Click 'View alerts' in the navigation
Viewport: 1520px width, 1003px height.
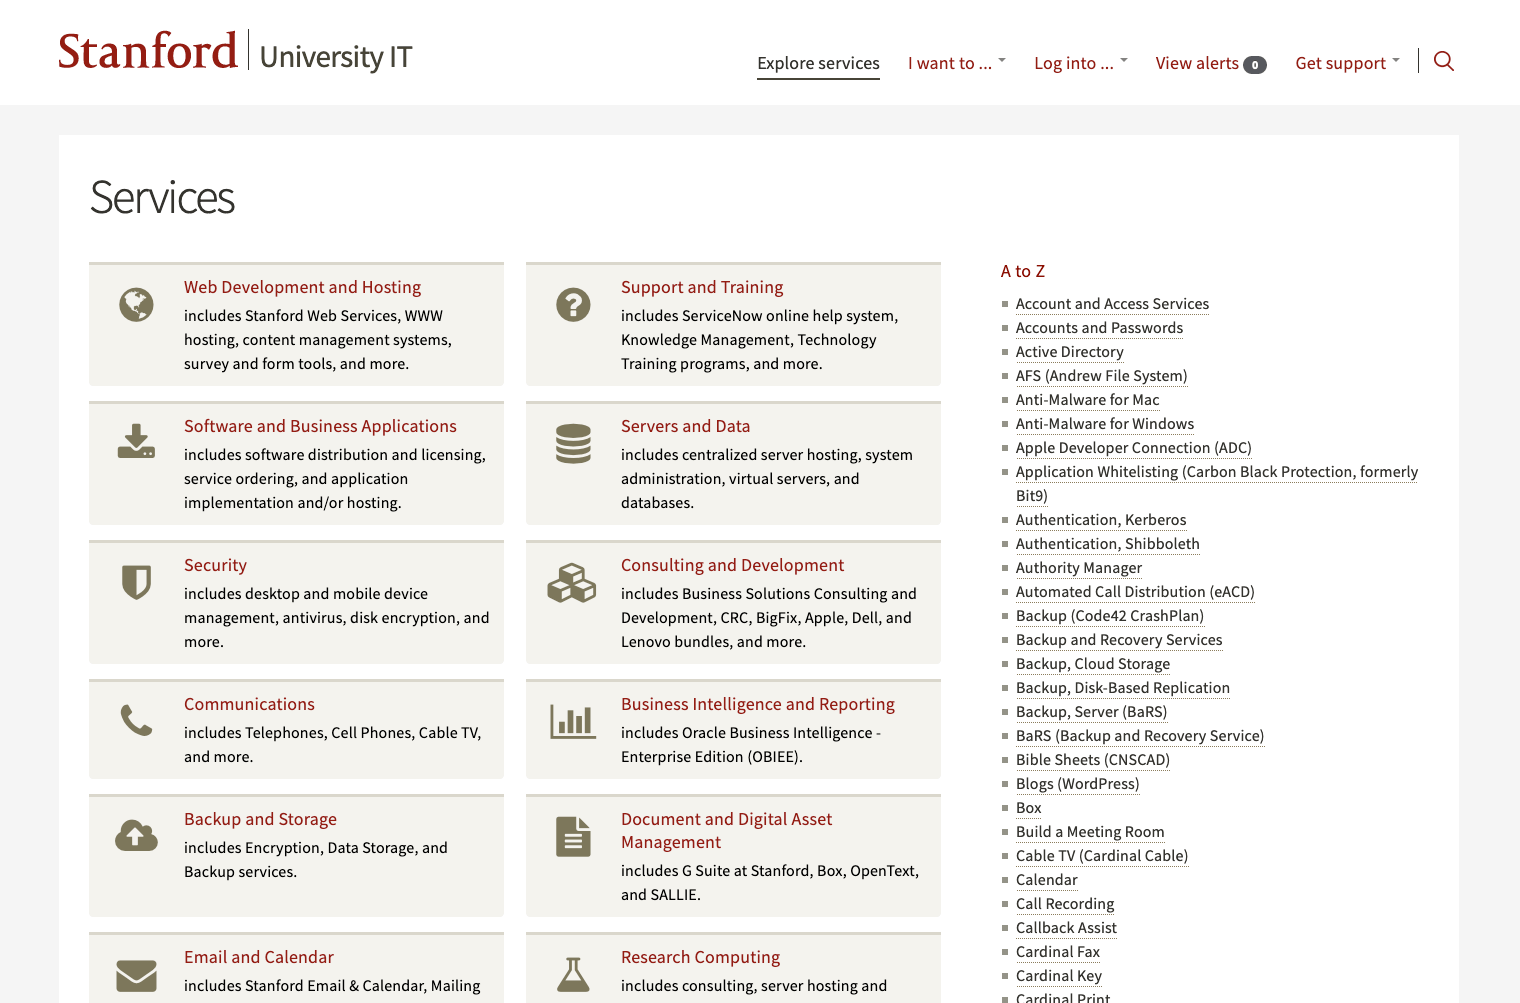click(x=1198, y=62)
